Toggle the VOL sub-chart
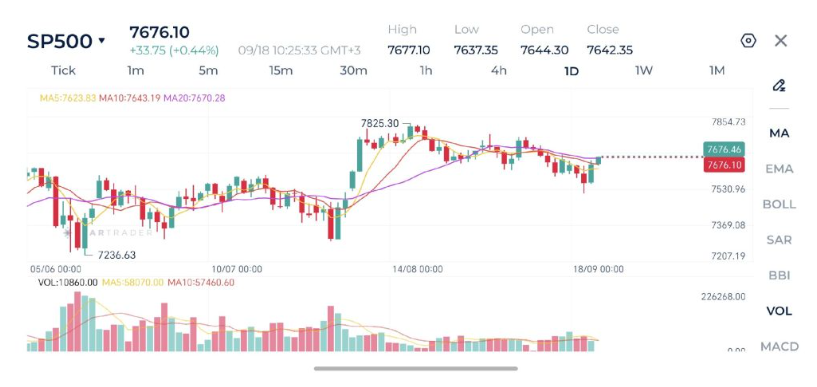Image resolution: width=817 pixels, height=387 pixels. coord(779,311)
